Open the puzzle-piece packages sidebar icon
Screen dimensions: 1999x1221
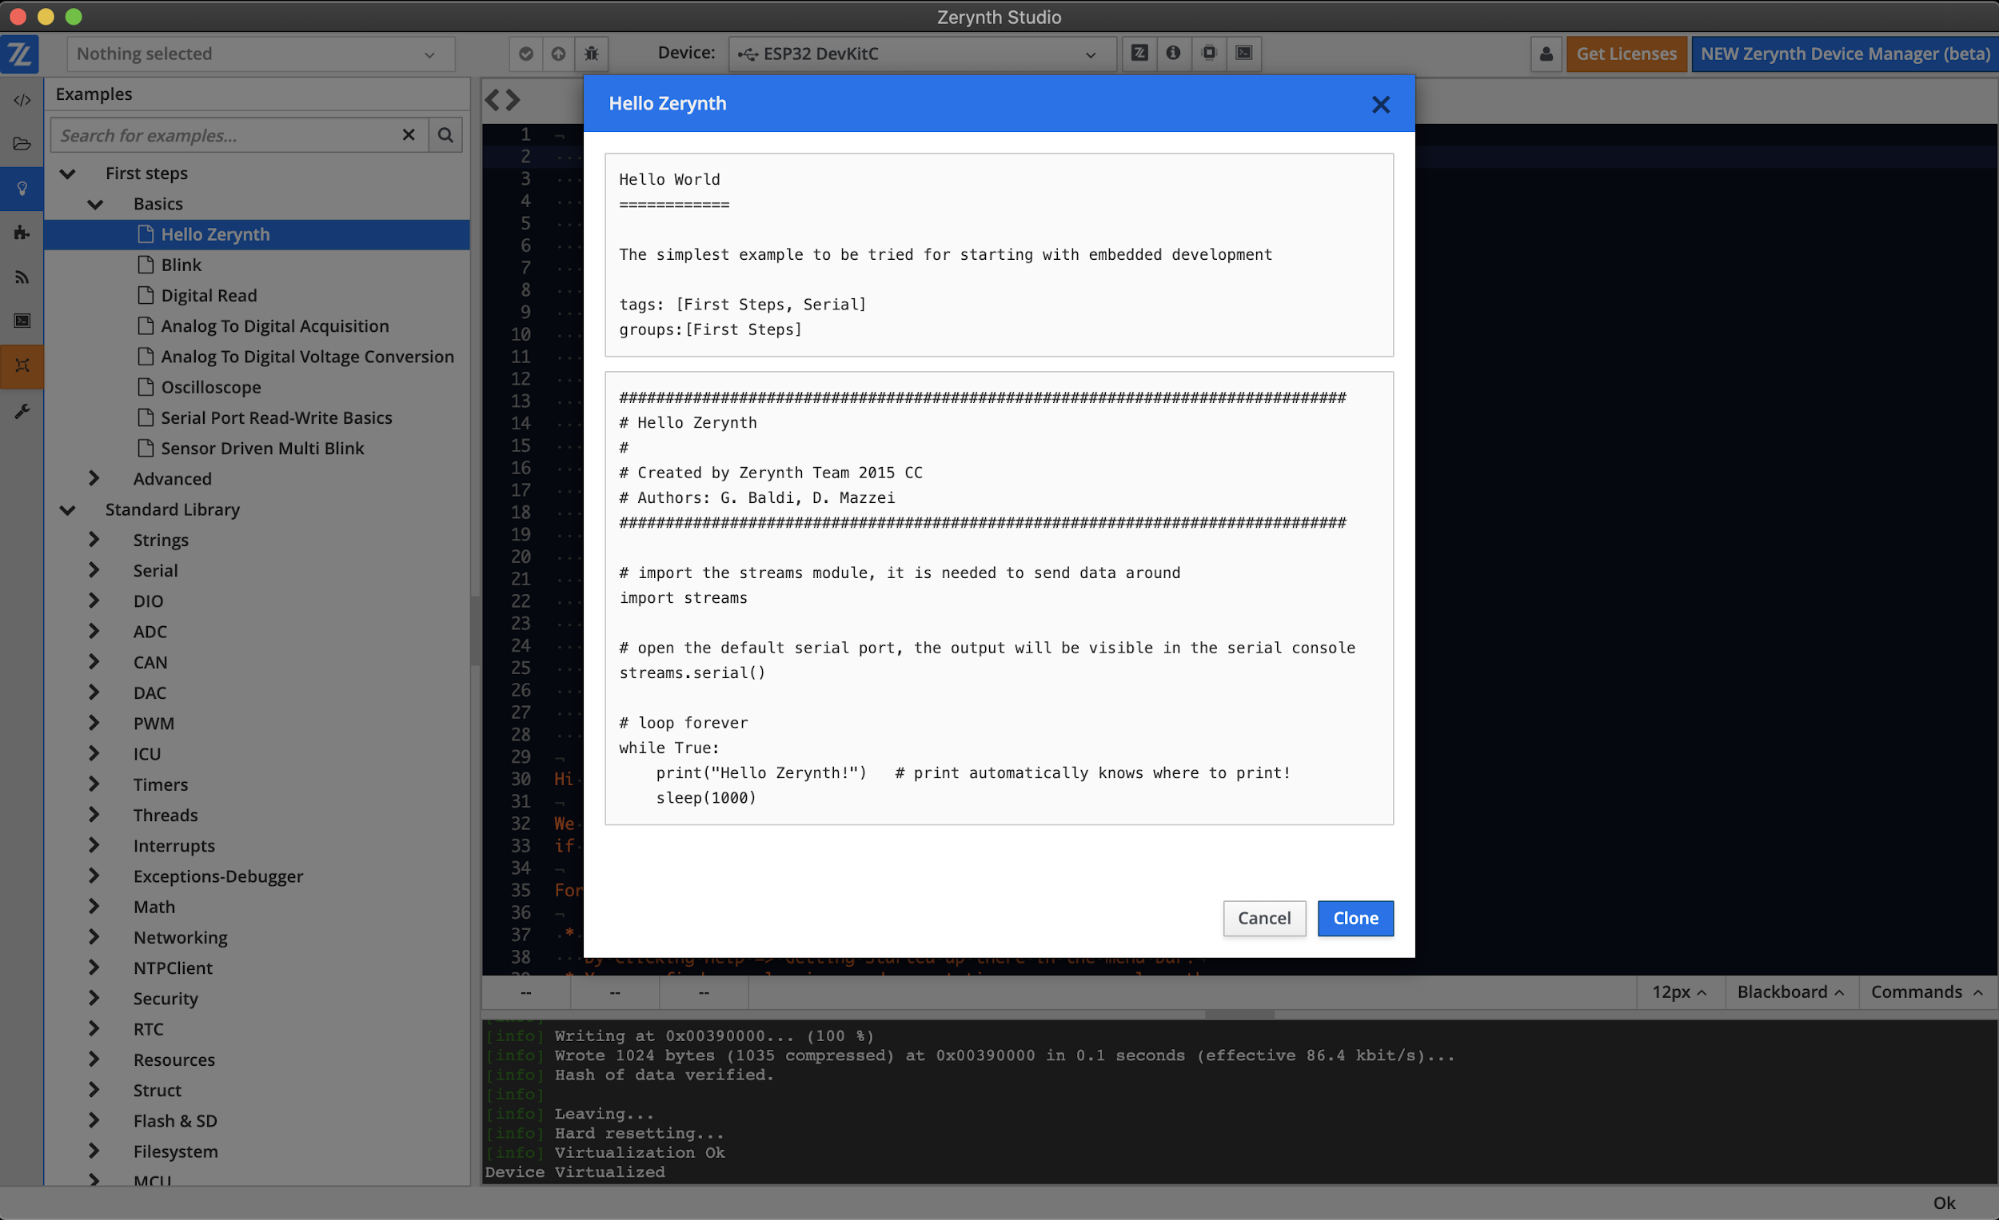point(22,233)
